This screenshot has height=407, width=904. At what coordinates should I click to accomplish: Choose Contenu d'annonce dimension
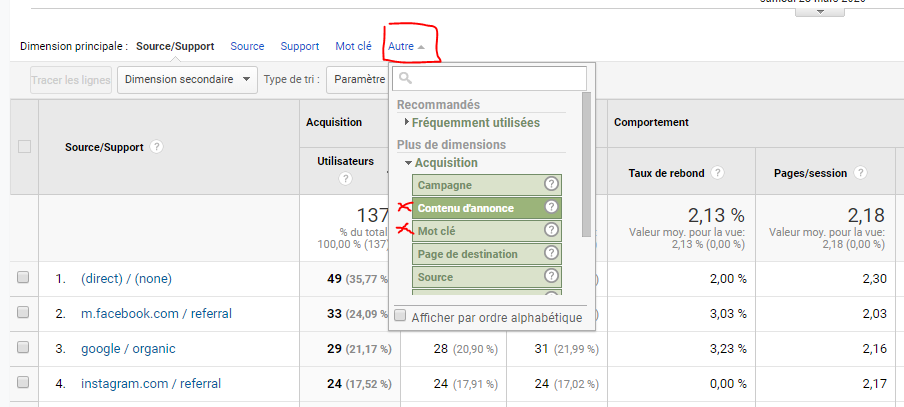pos(487,208)
